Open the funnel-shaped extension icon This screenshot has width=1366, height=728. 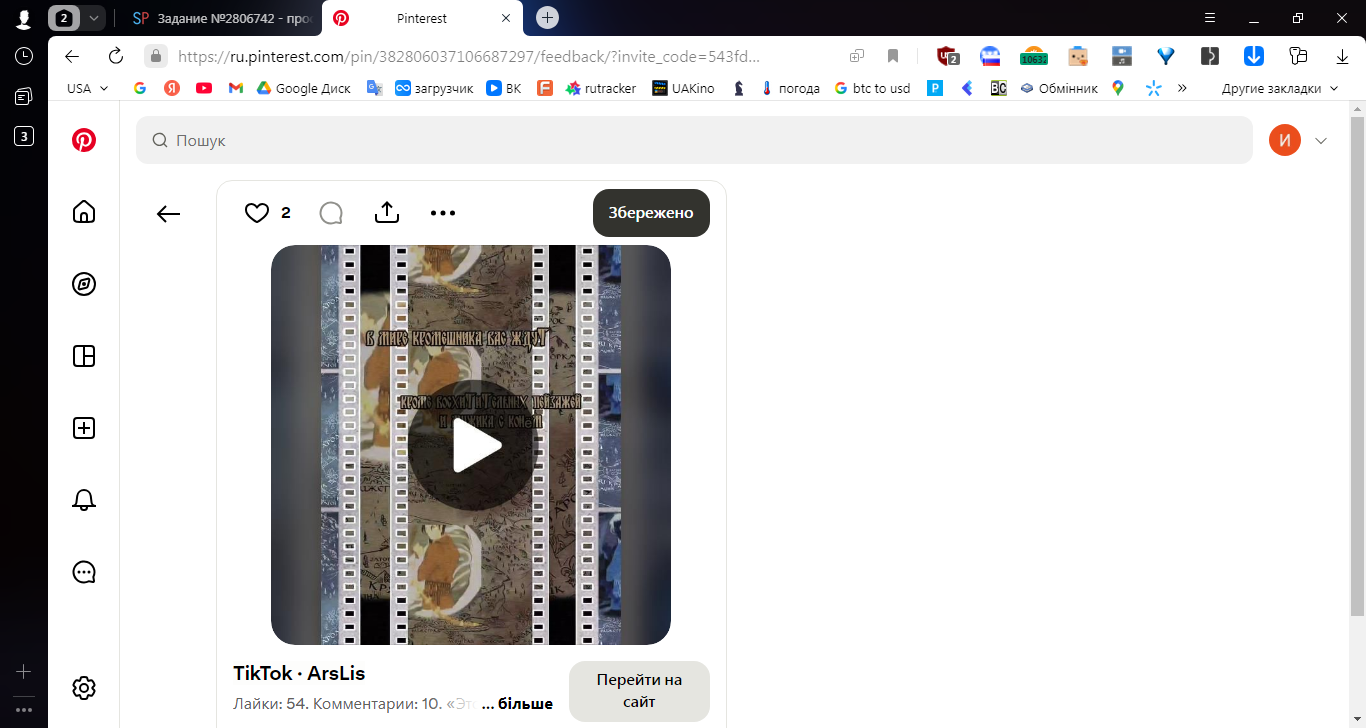point(1165,56)
